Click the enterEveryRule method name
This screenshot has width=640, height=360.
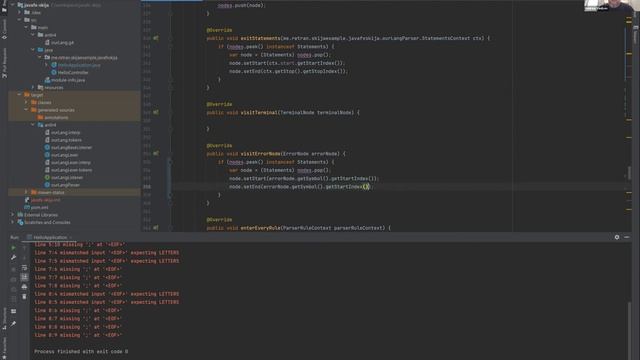[260, 228]
